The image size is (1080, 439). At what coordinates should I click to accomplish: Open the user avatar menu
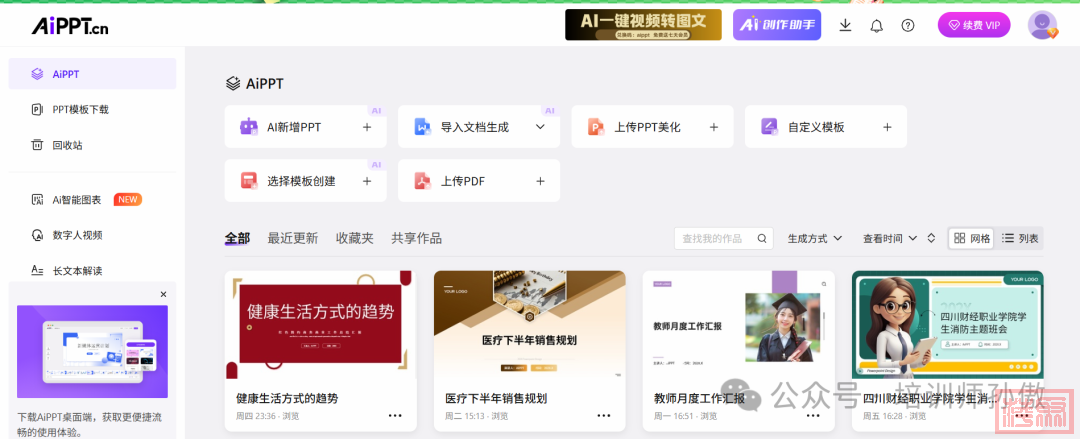click(x=1042, y=25)
